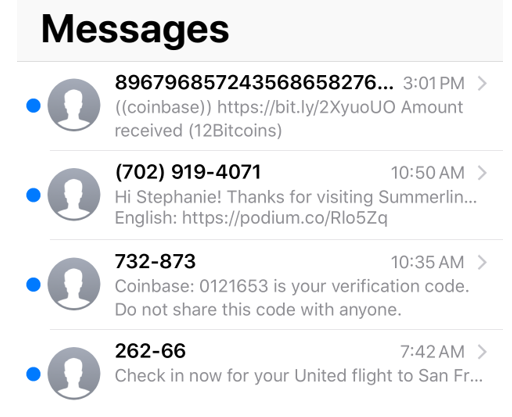
Task: Open the 12Bitcoins amount received message preview
Action: click(289, 119)
